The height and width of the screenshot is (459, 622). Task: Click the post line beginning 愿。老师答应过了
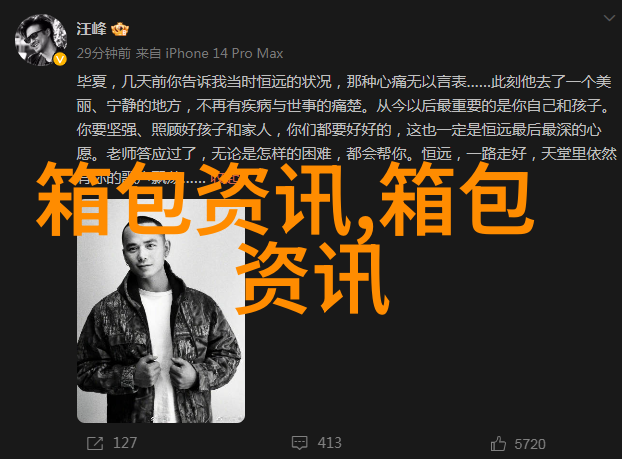[x=347, y=154]
